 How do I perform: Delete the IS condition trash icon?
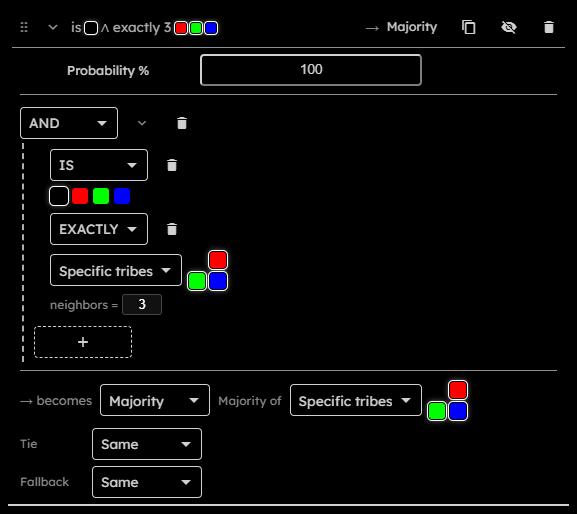tap(172, 165)
